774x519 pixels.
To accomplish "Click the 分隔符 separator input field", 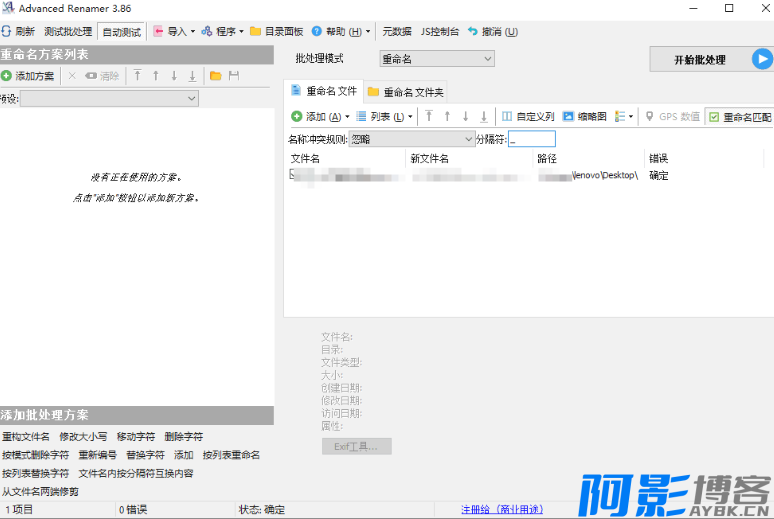I will pos(532,139).
